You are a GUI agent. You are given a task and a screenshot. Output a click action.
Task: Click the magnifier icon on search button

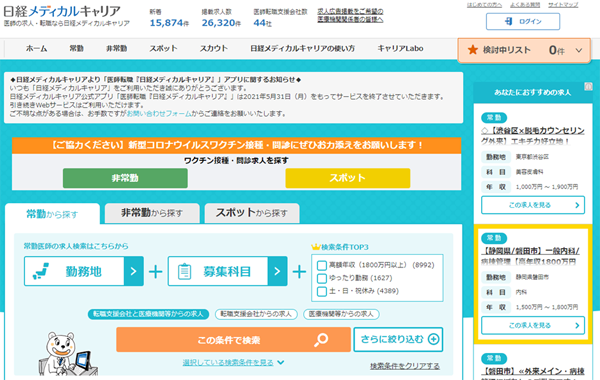(321, 339)
